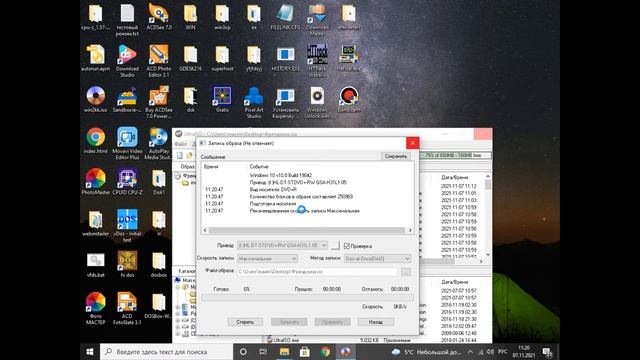Open Download Master desktop shortcut
Image resolution: width=640 pixels, height=360 pixels.
(317, 19)
